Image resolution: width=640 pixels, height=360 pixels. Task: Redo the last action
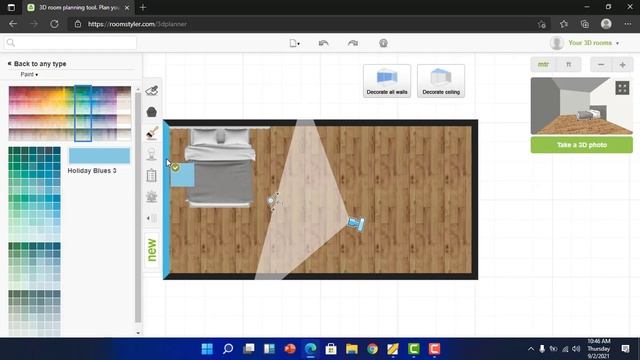(353, 43)
